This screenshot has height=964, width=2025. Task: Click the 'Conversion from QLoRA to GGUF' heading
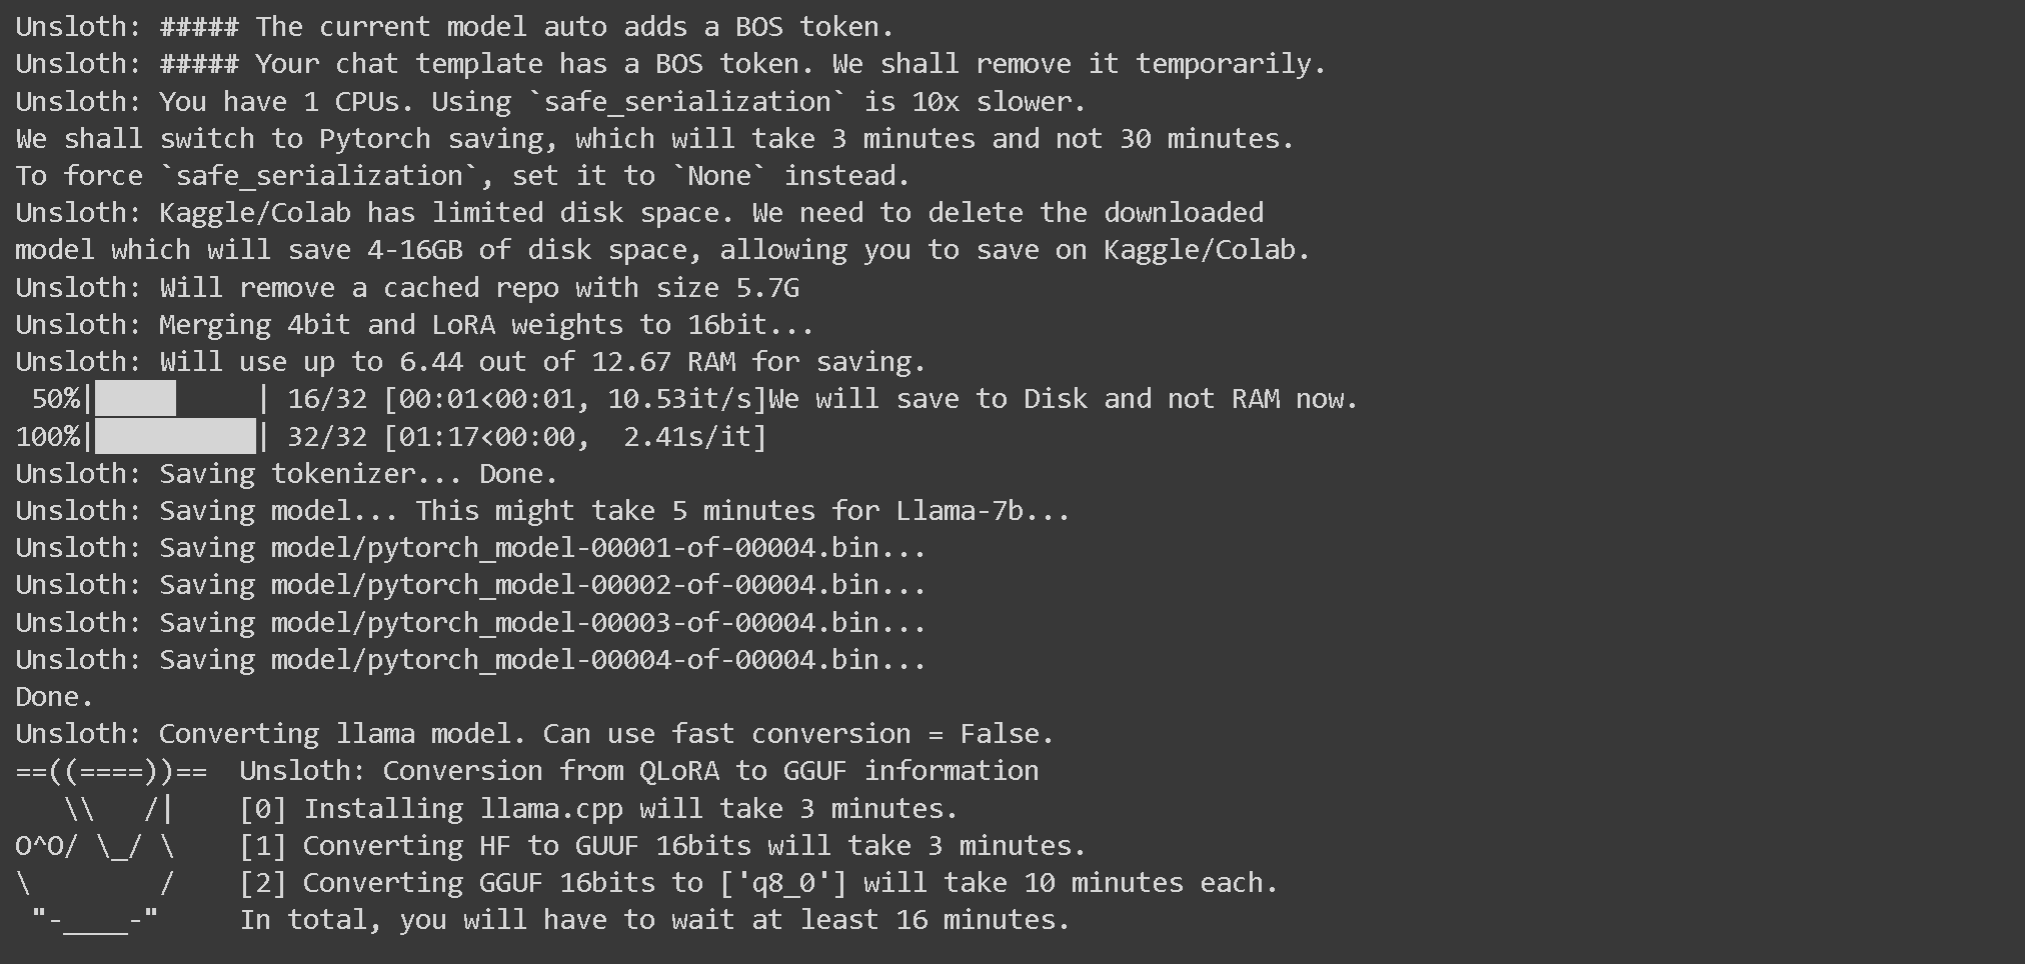click(638, 771)
